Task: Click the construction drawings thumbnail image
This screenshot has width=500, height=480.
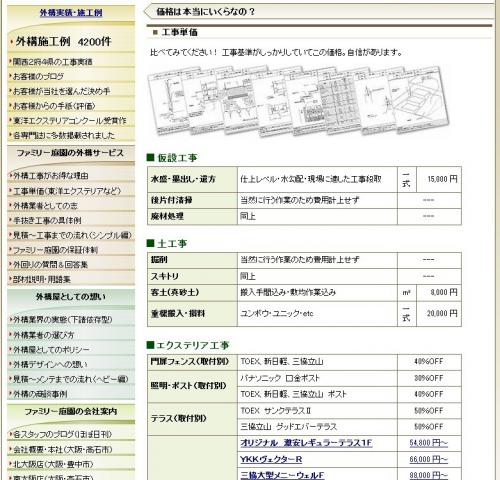Action: [298, 101]
